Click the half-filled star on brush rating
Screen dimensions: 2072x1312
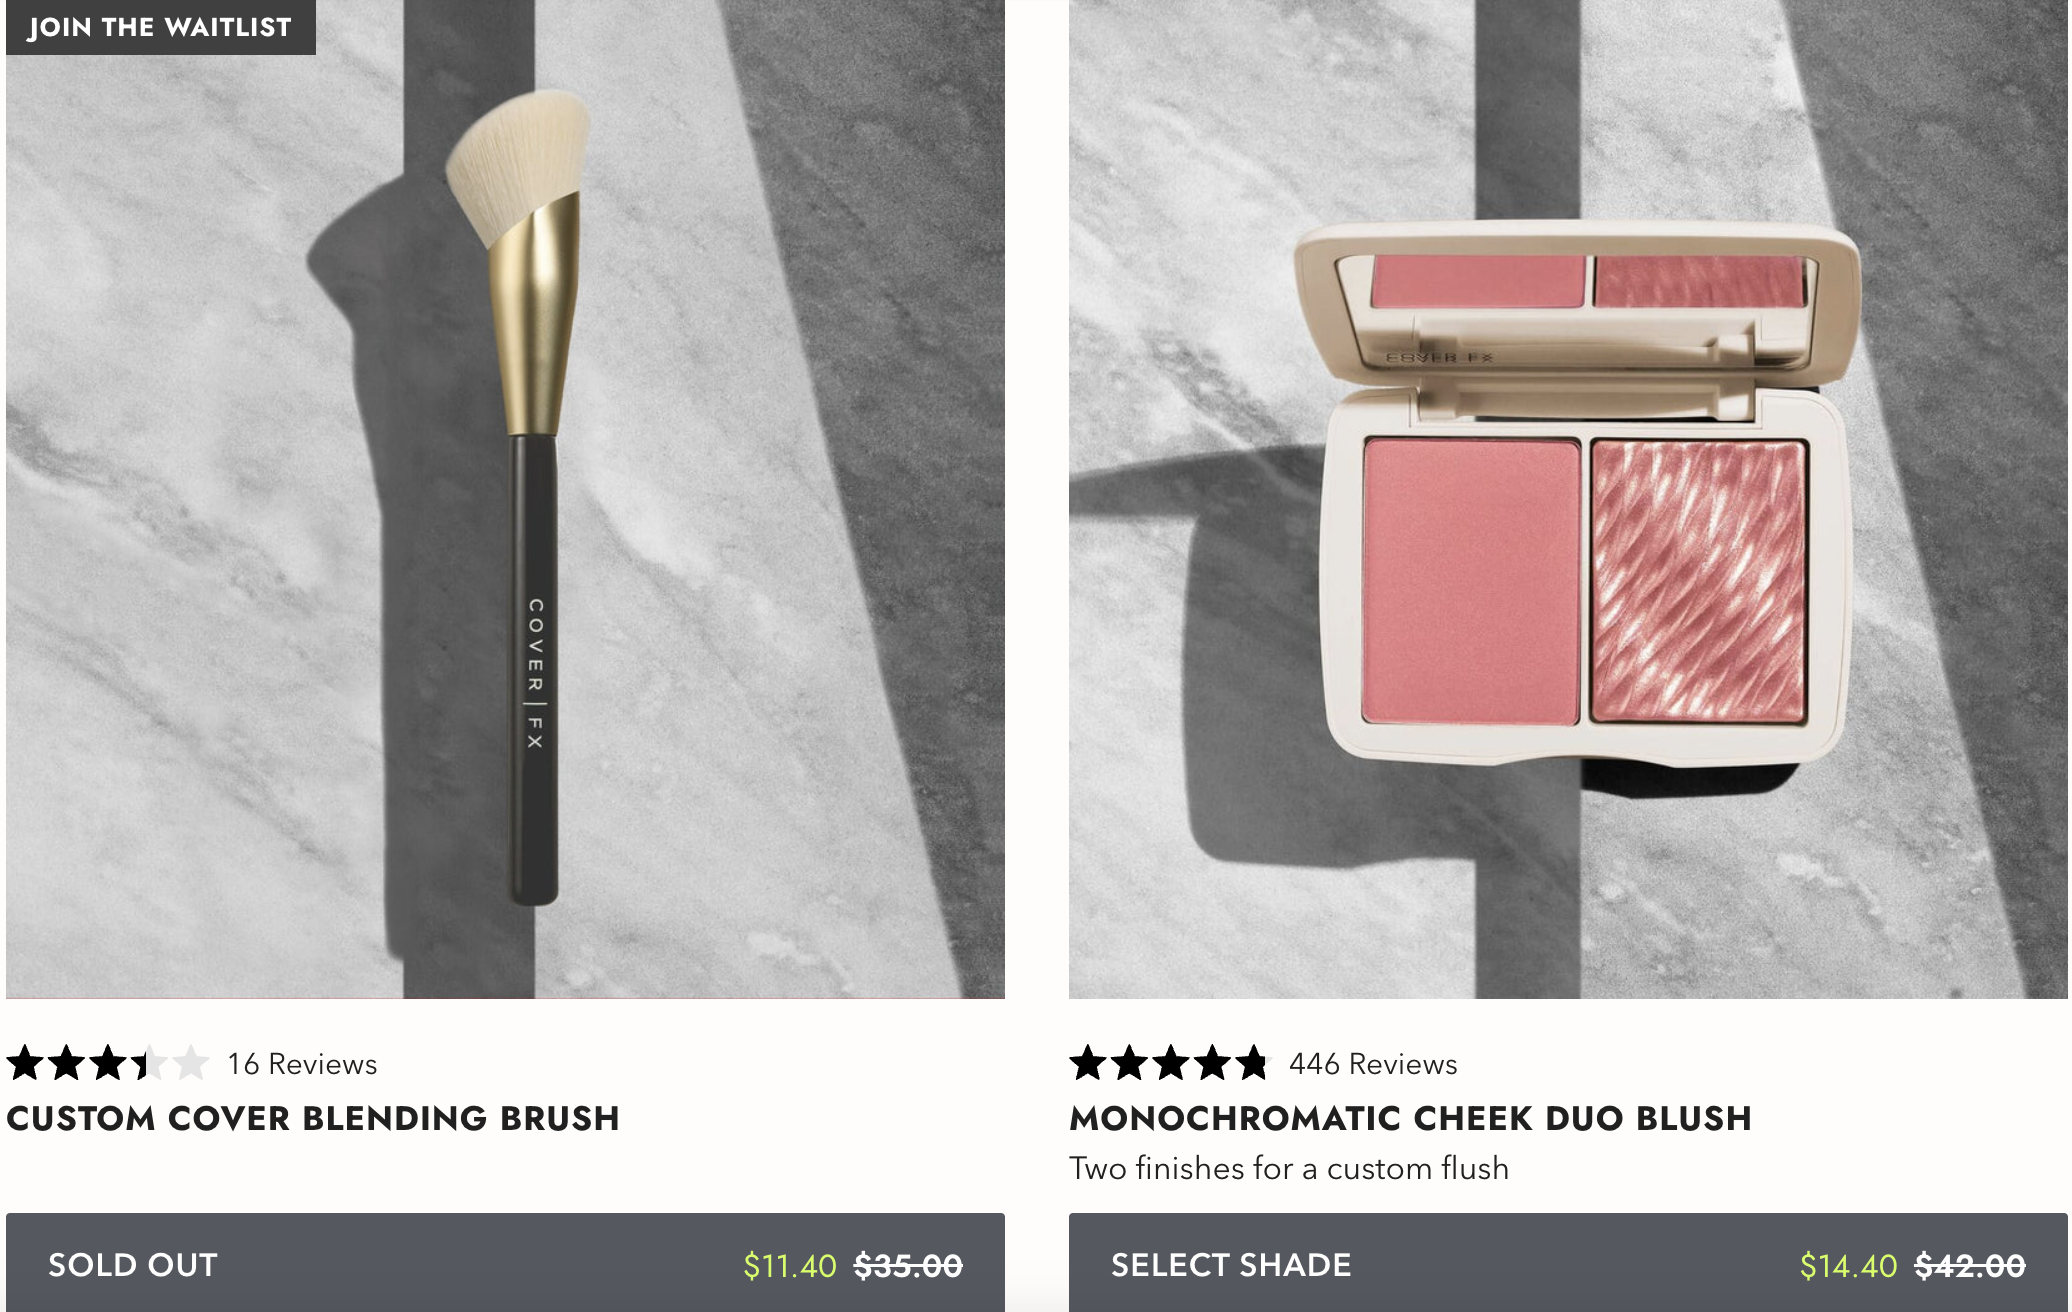tap(149, 1063)
